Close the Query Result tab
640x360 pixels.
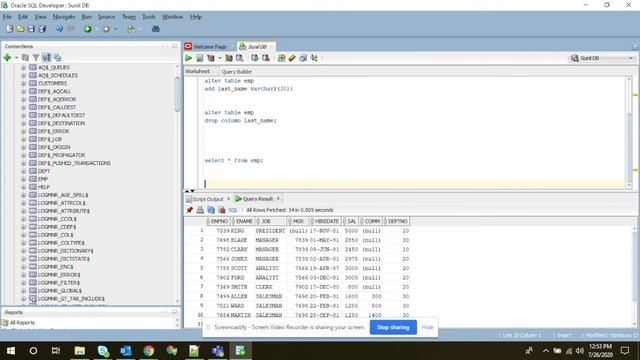pyautogui.click(x=278, y=199)
